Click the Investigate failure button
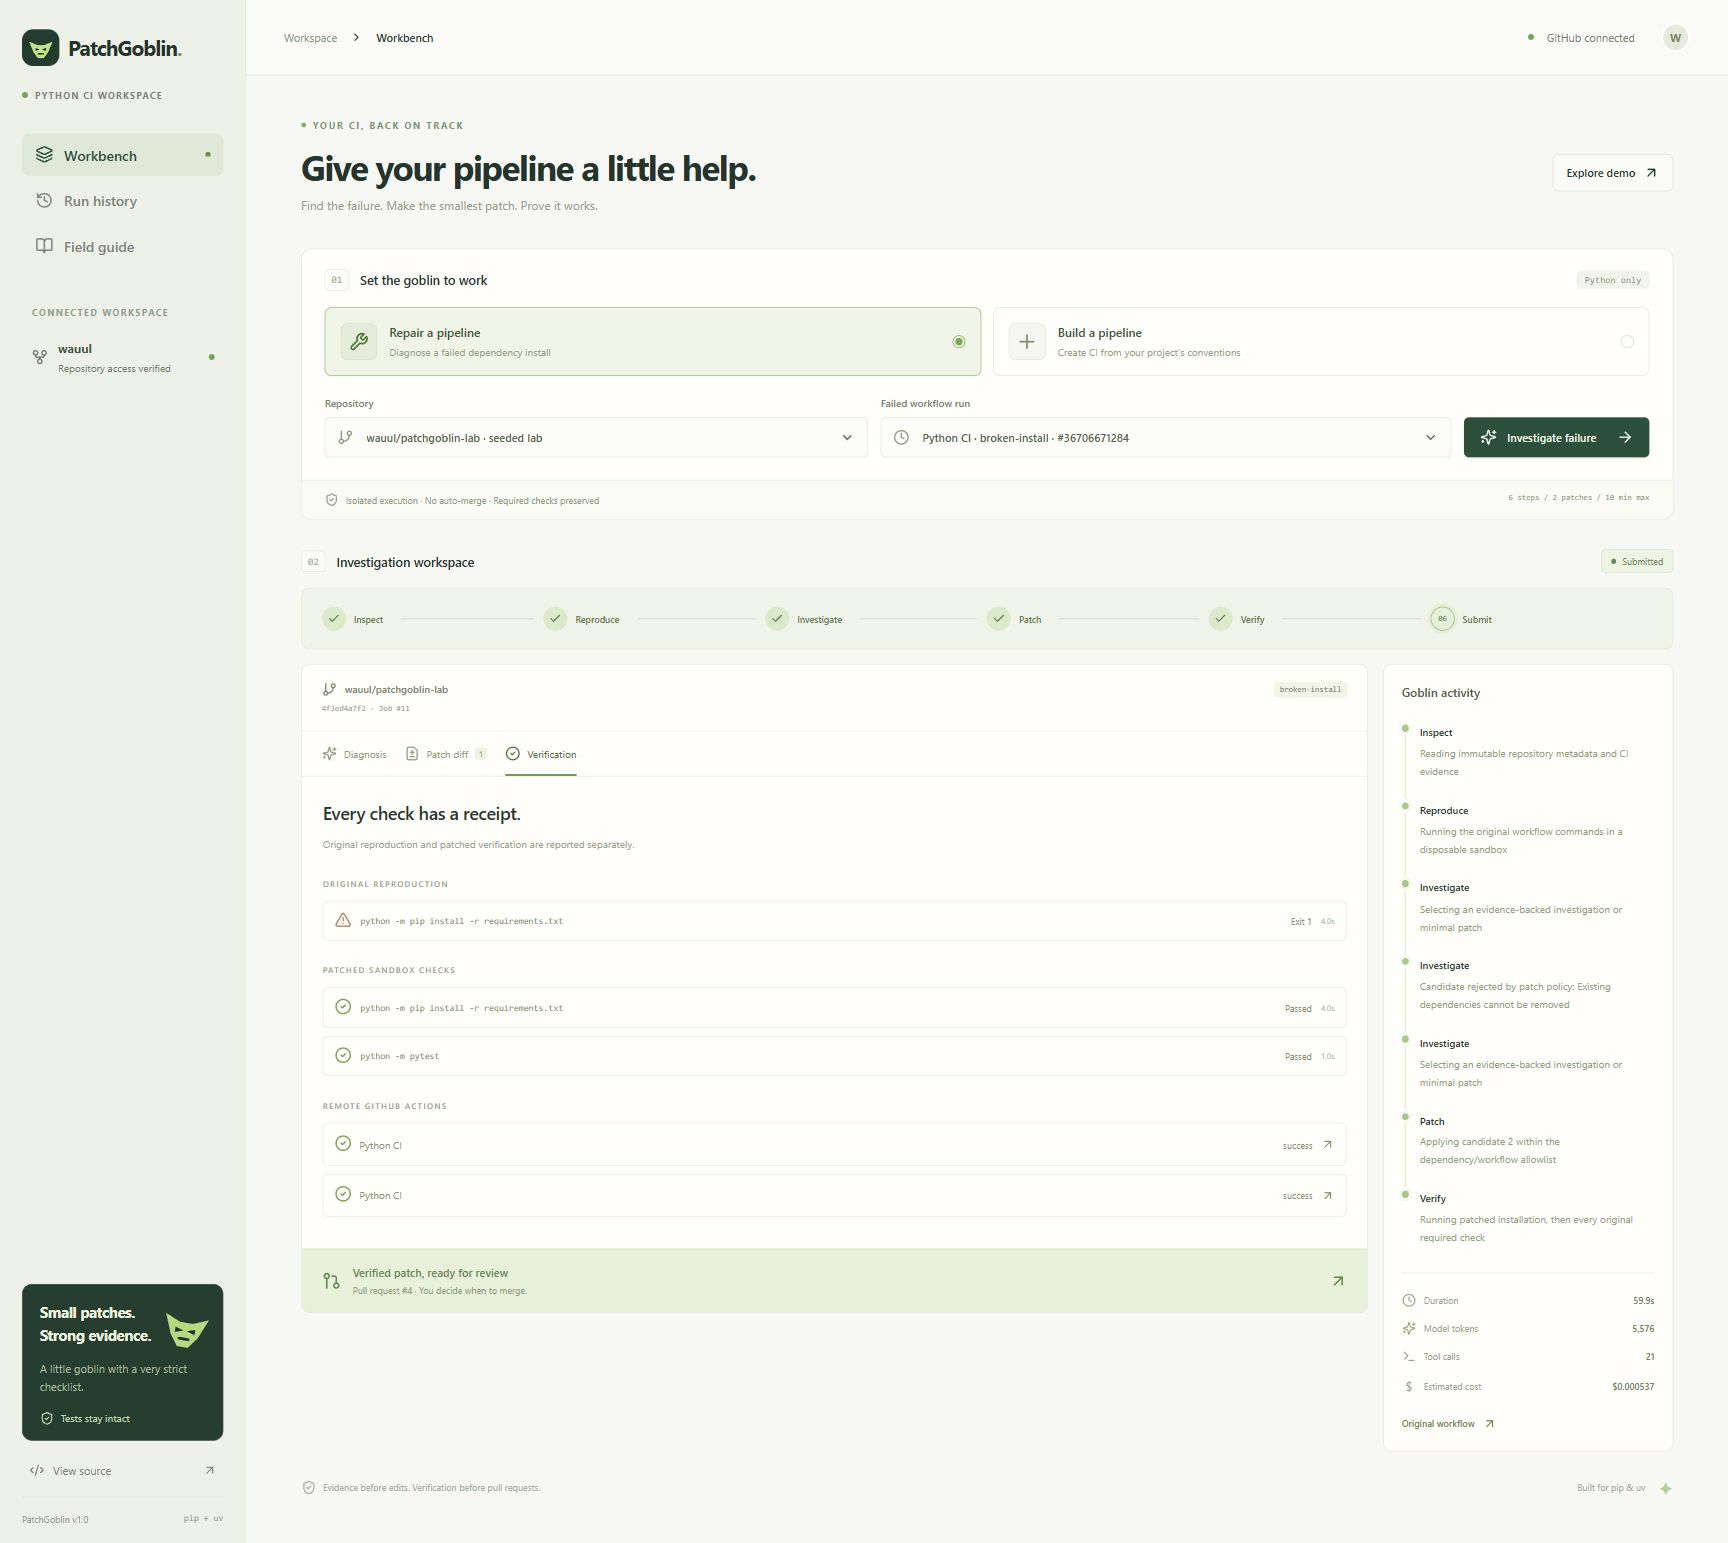Viewport: 1728px width, 1543px height. [1556, 437]
